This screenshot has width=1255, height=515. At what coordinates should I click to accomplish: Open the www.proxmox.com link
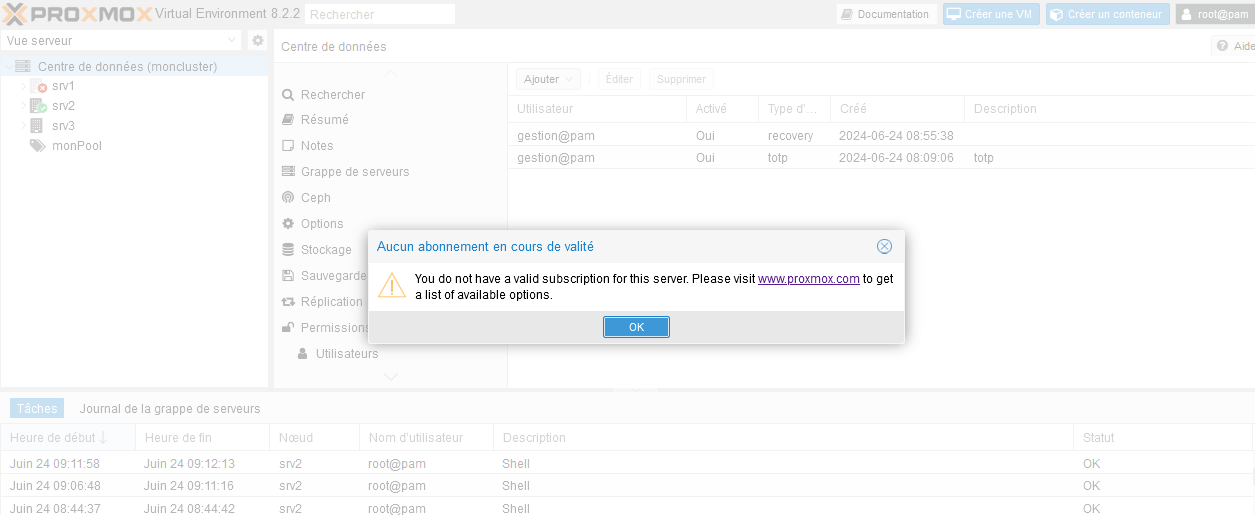[808, 279]
